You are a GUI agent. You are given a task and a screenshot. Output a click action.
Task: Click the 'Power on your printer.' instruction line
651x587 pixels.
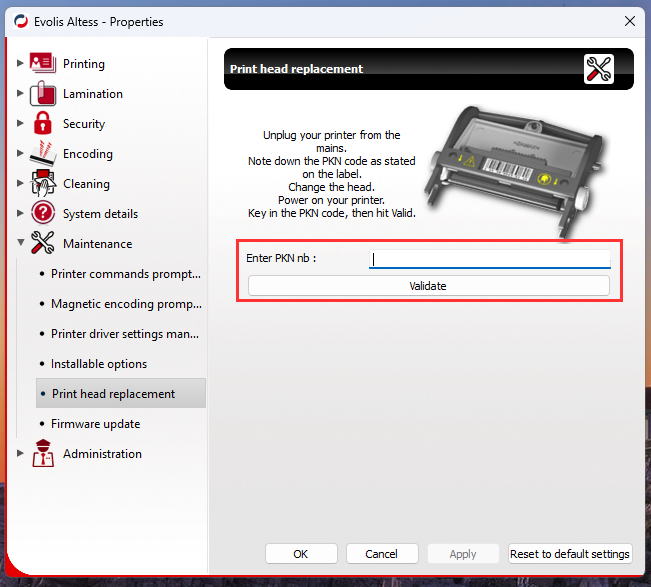[x=331, y=200]
